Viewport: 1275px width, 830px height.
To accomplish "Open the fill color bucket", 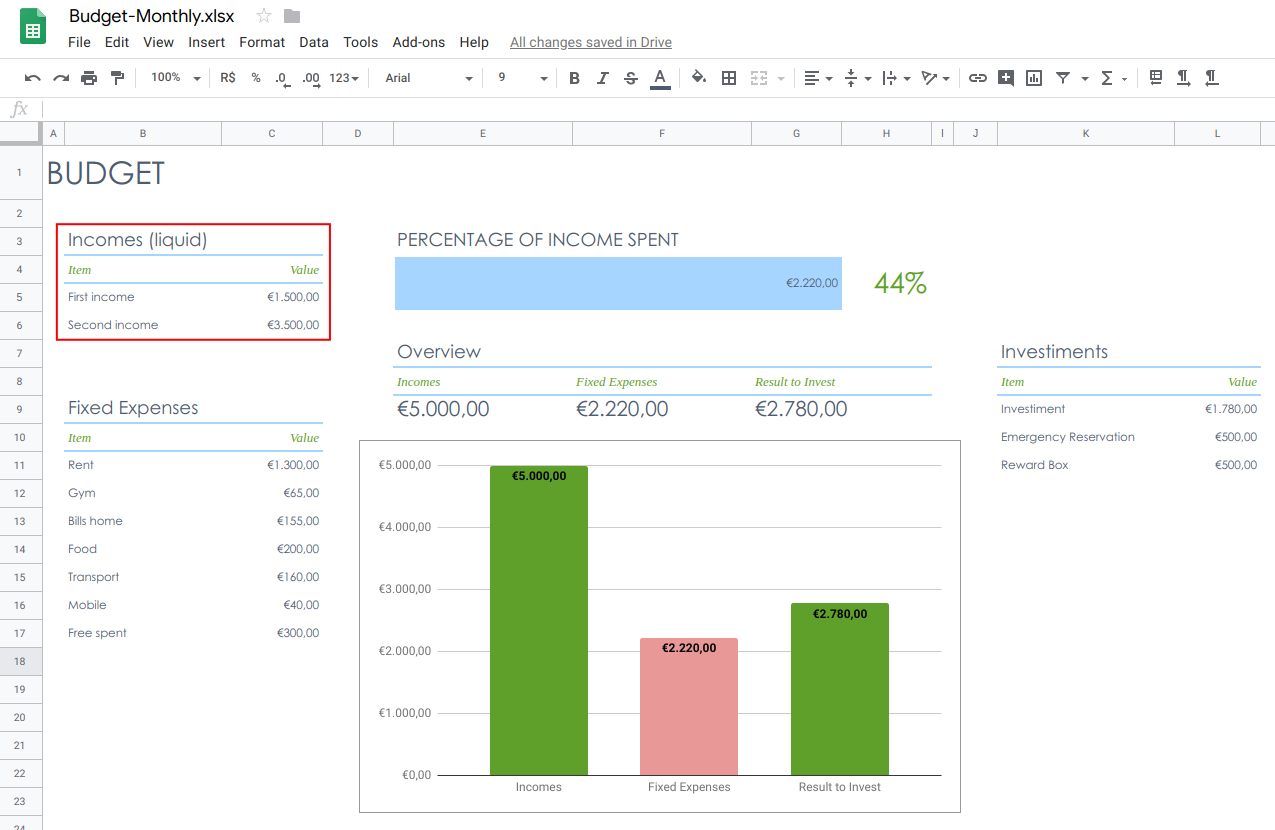I will pos(699,78).
